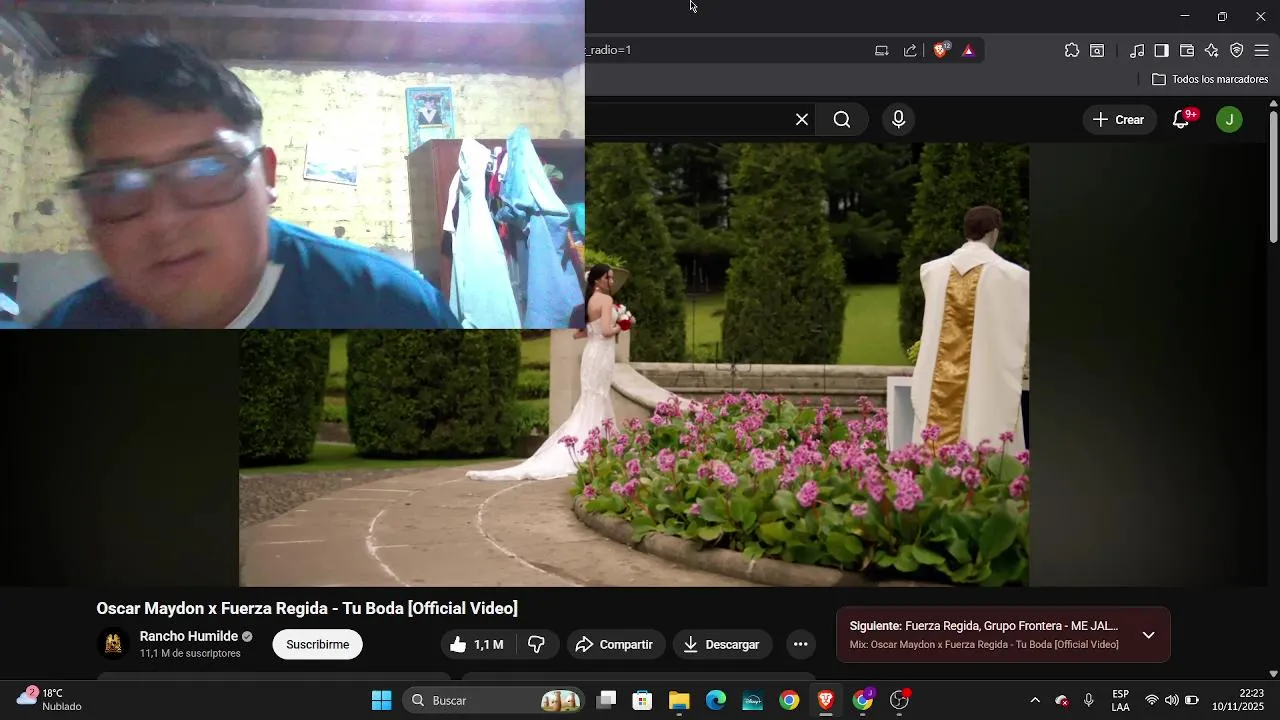Toggle the browser sidebar panel icon
The height and width of the screenshot is (720, 1280).
pyautogui.click(x=1162, y=50)
